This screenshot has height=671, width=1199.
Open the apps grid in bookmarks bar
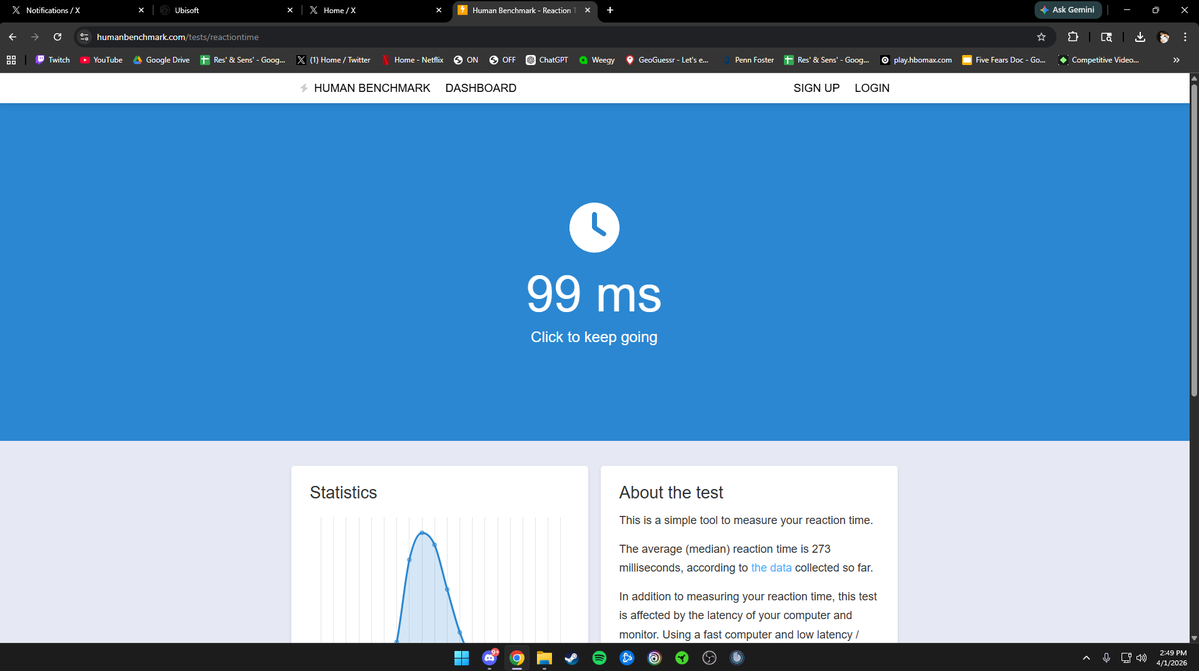coord(11,60)
